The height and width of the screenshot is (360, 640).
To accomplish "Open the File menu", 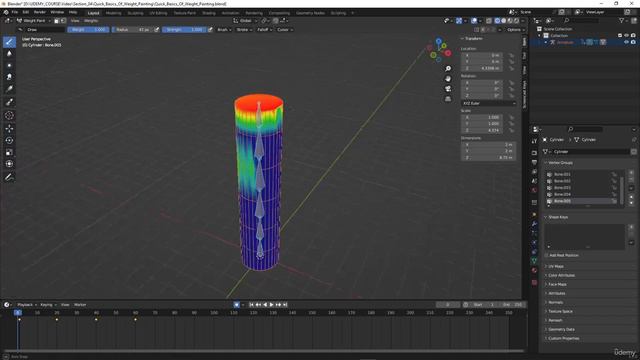I will point(15,12).
